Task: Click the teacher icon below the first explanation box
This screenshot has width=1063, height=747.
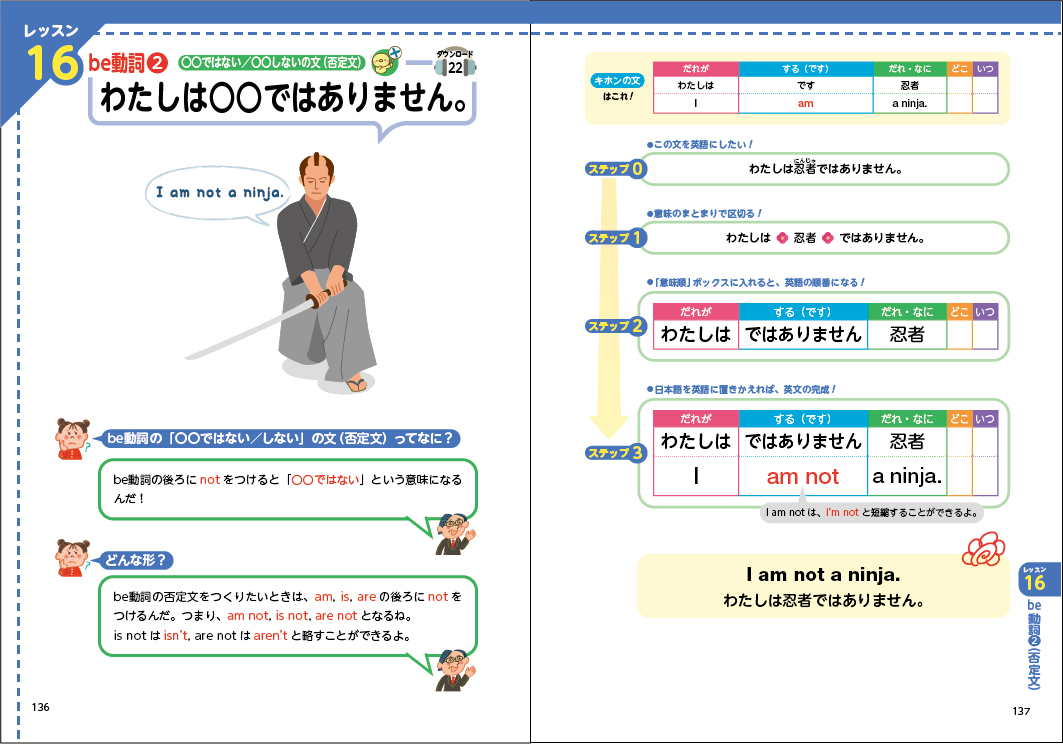Action: (454, 534)
